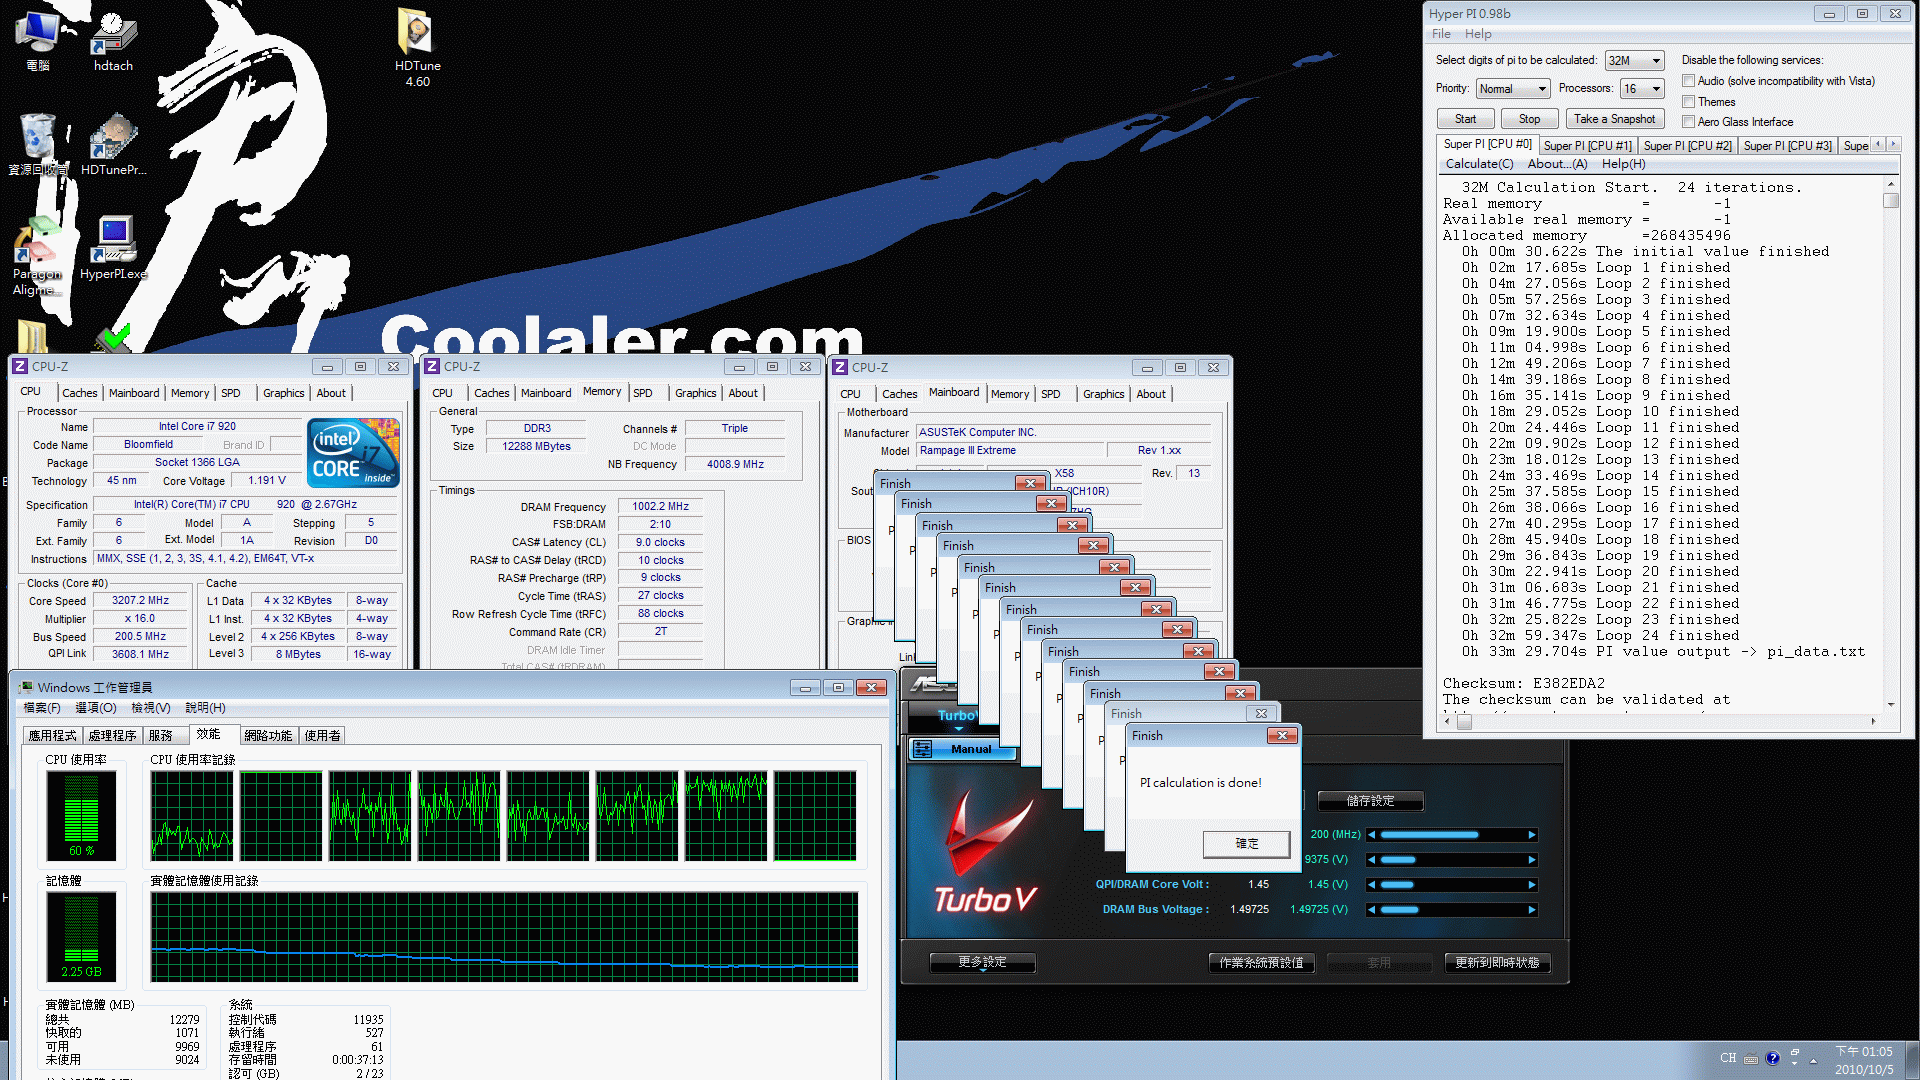Screen dimensions: 1920x1080
Task: Click the TurboV logo graphic
Action: click(985, 850)
